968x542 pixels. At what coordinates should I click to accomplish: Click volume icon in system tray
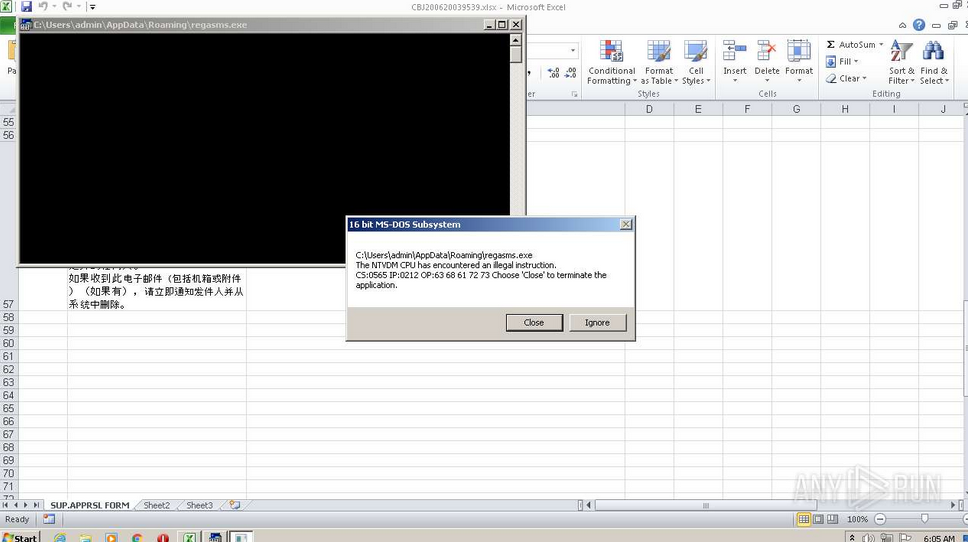(x=868, y=538)
